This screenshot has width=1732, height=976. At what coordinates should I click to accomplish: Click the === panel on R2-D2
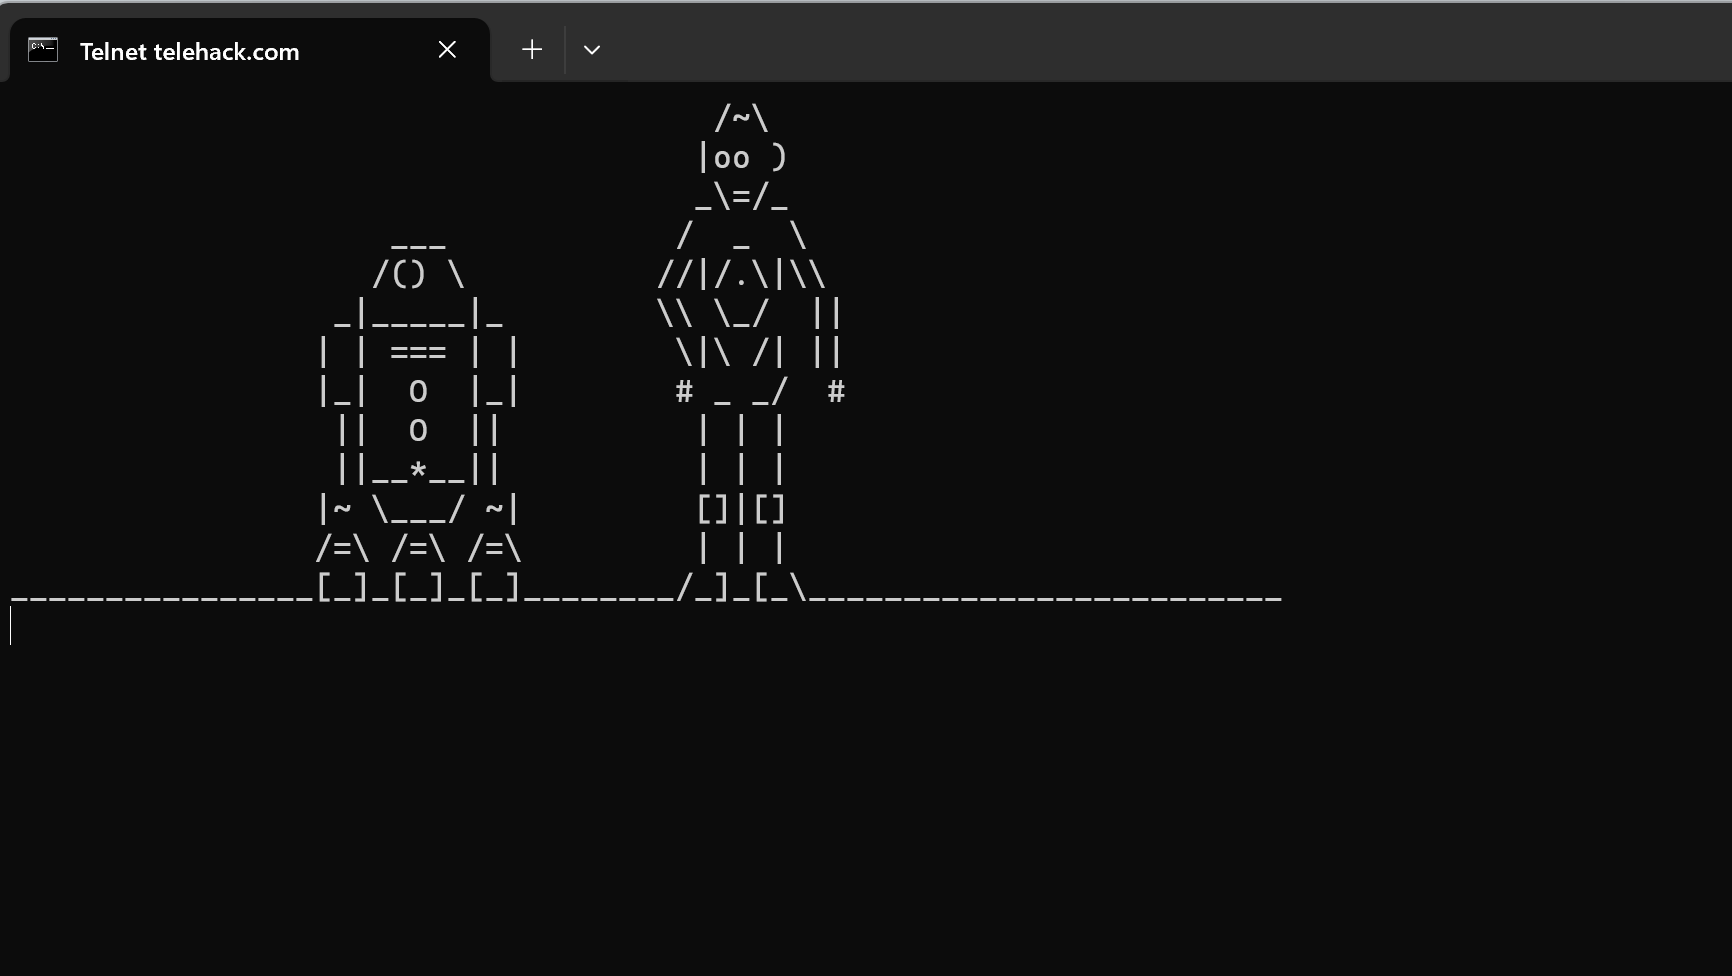tap(418, 351)
